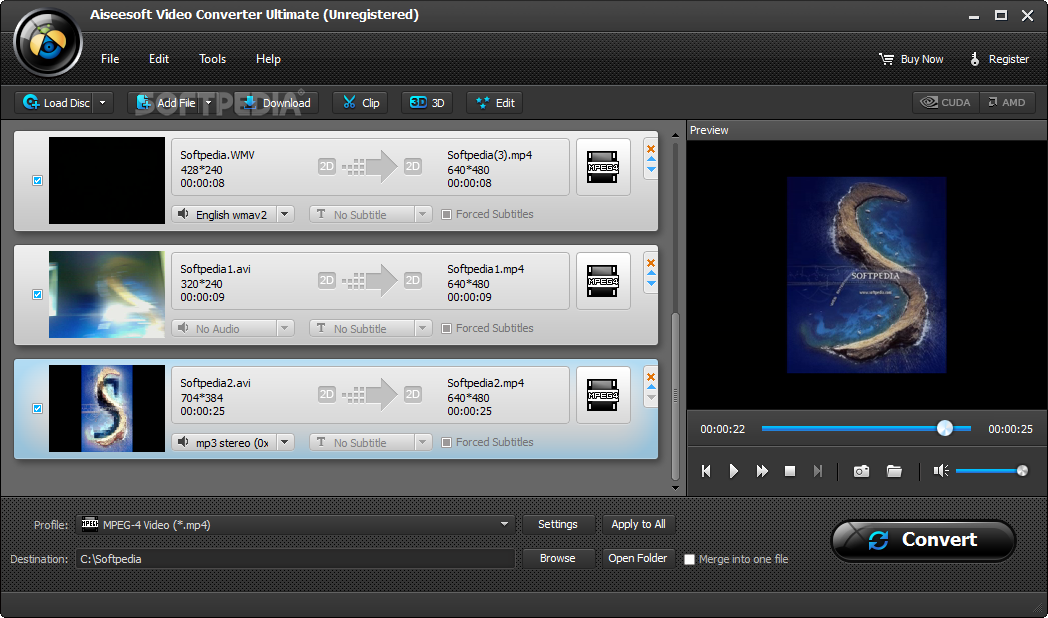The height and width of the screenshot is (618, 1048).
Task: Select the Softpedia.WMV black thumbnail
Action: [x=107, y=180]
